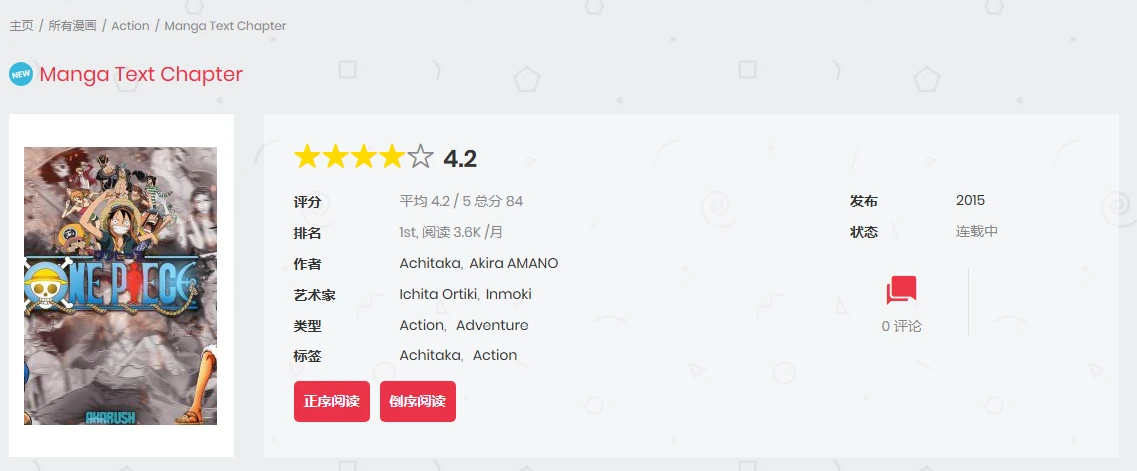Click the Manga Text Chapter title
Screen dimensions: 1137x471
coord(141,74)
